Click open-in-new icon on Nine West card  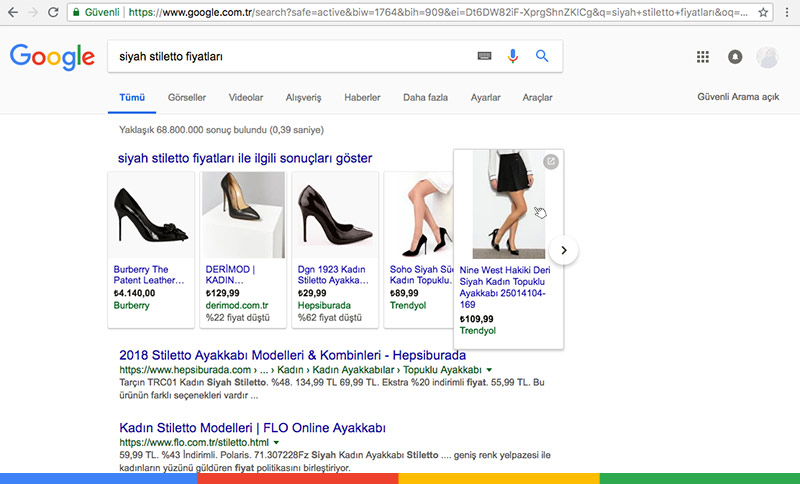551,162
